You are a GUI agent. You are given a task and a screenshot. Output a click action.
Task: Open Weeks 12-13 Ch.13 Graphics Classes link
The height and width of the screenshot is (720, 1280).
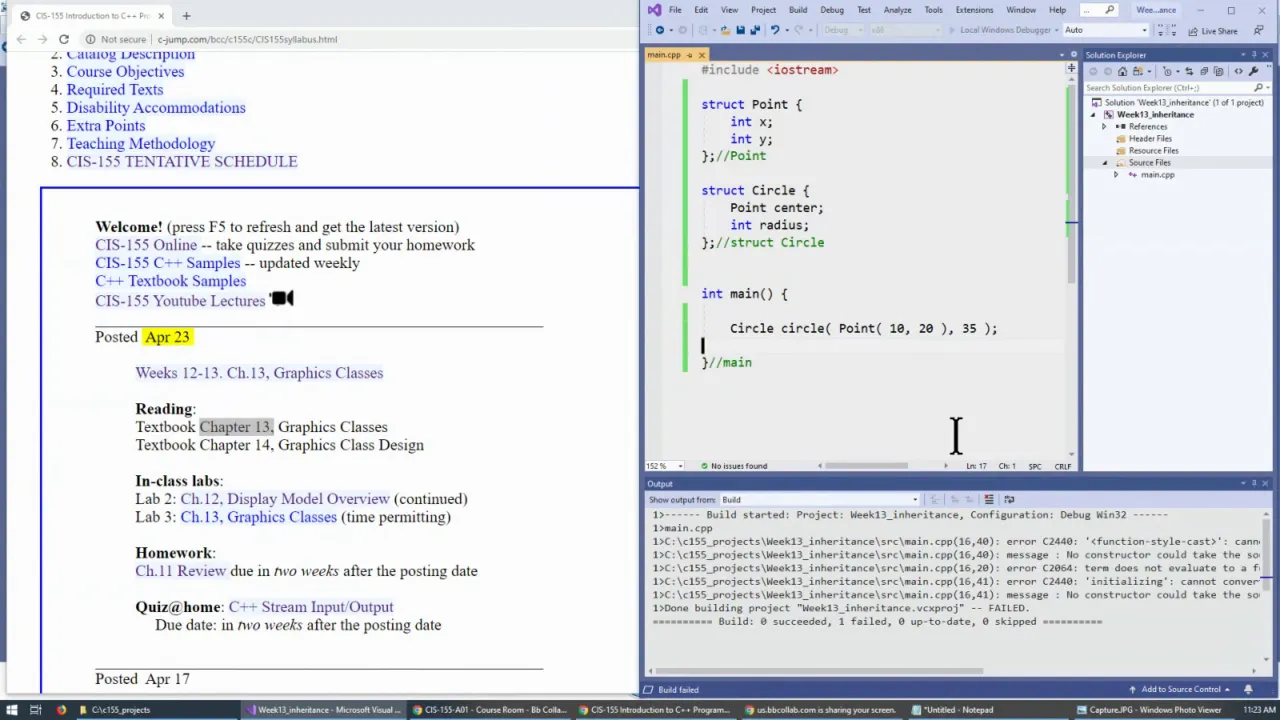(x=259, y=373)
